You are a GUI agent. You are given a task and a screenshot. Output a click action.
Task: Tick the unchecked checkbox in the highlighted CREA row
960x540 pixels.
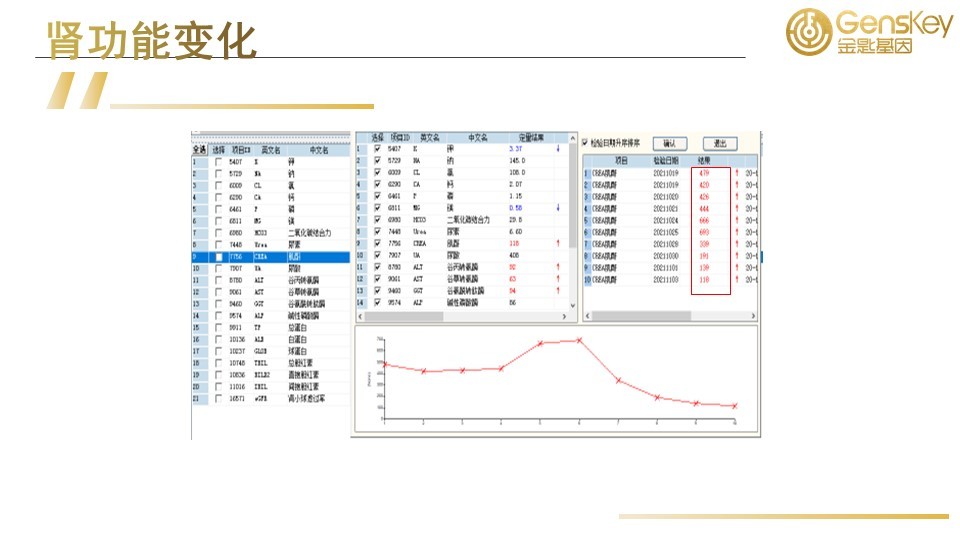219,257
